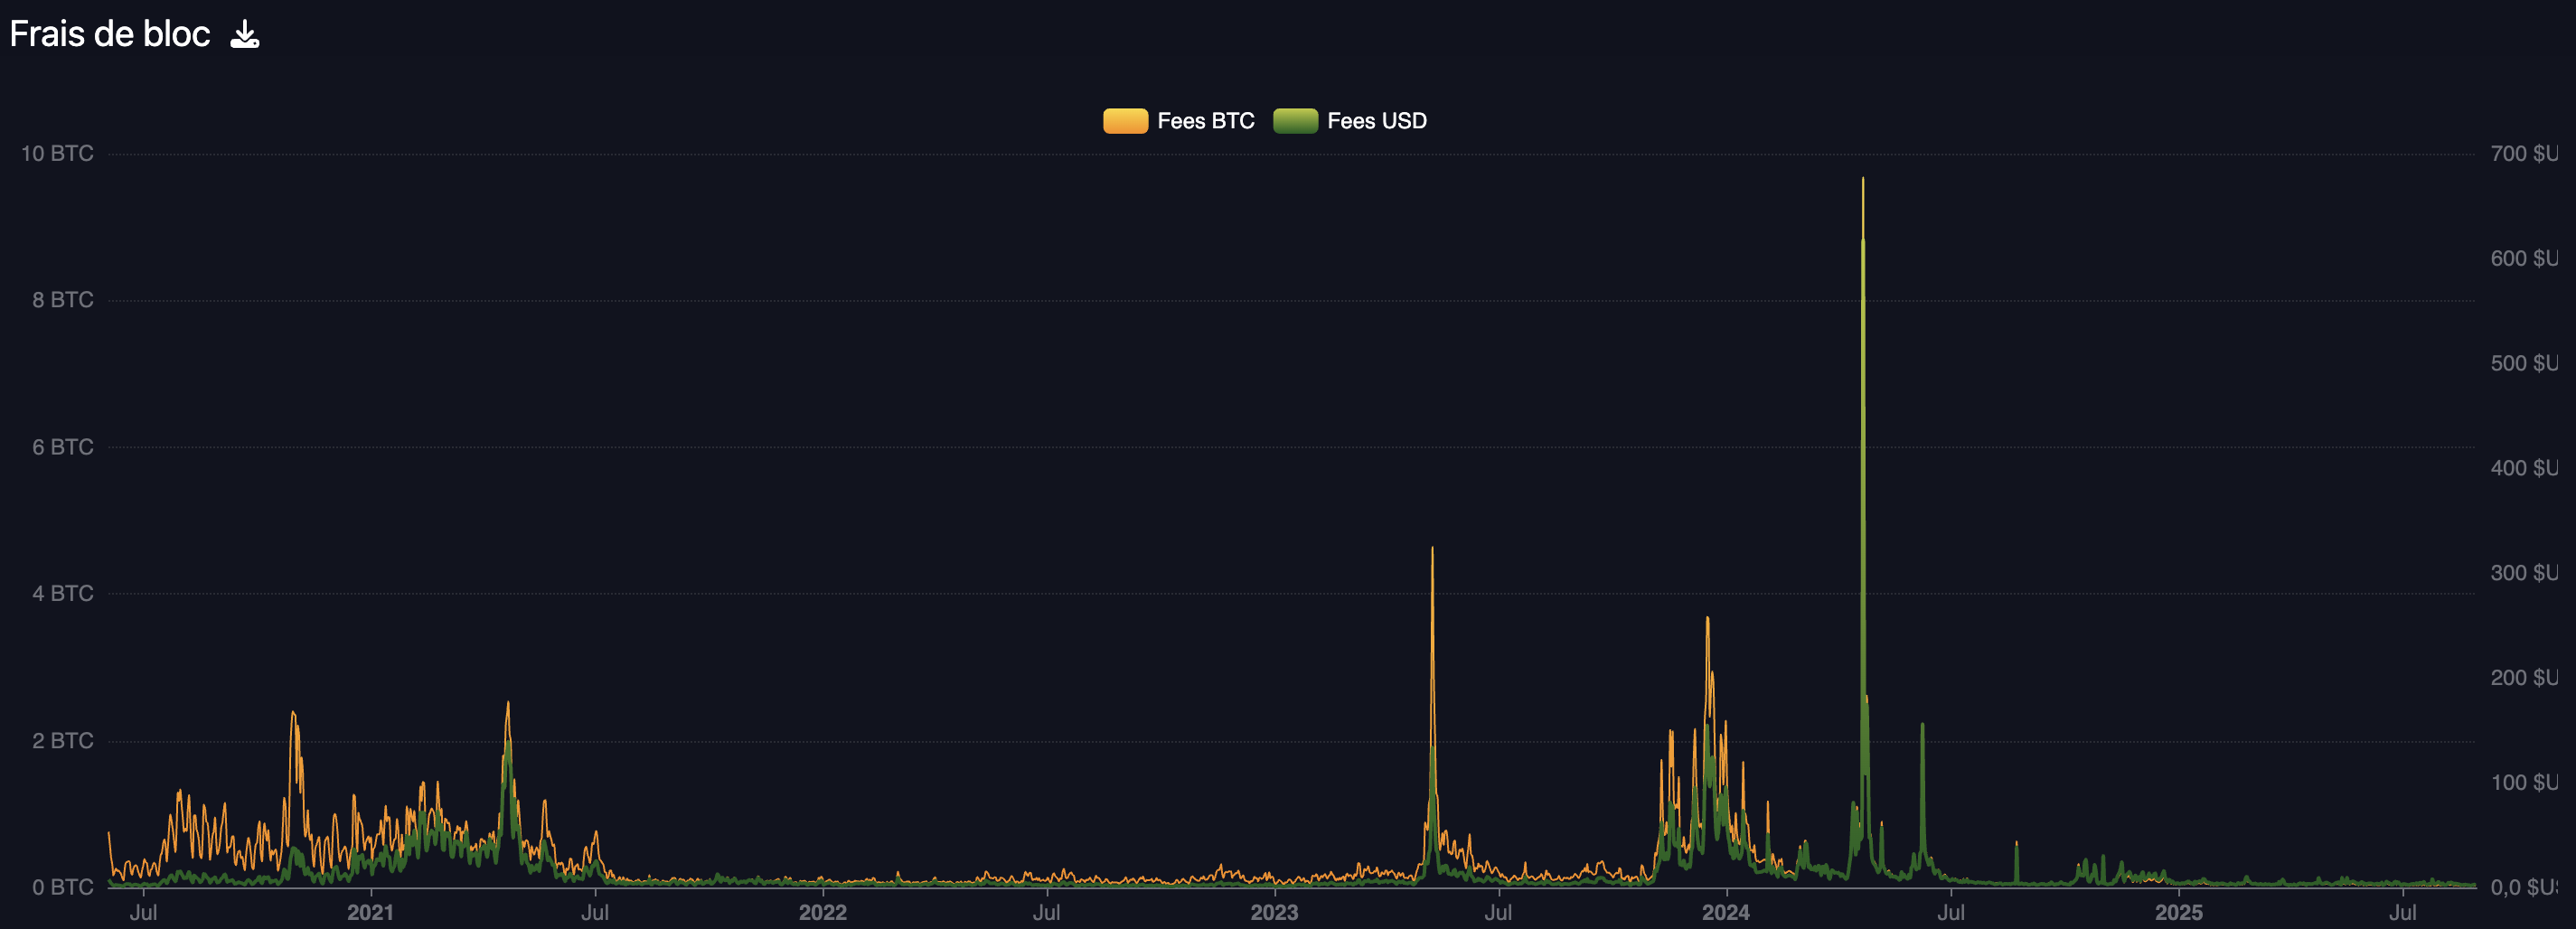The height and width of the screenshot is (929, 2576).
Task: Click the tip of the tallest fee spike
Action: [1863, 180]
